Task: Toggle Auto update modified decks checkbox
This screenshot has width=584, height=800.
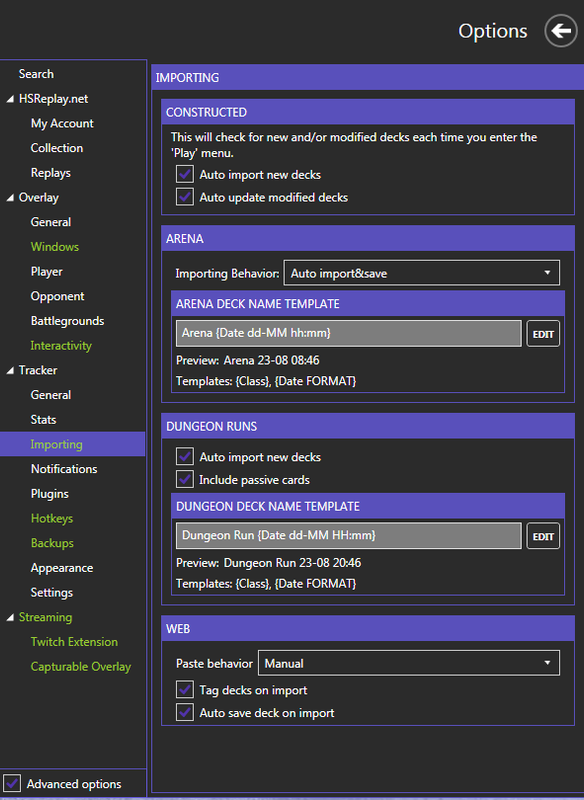Action: (x=185, y=197)
